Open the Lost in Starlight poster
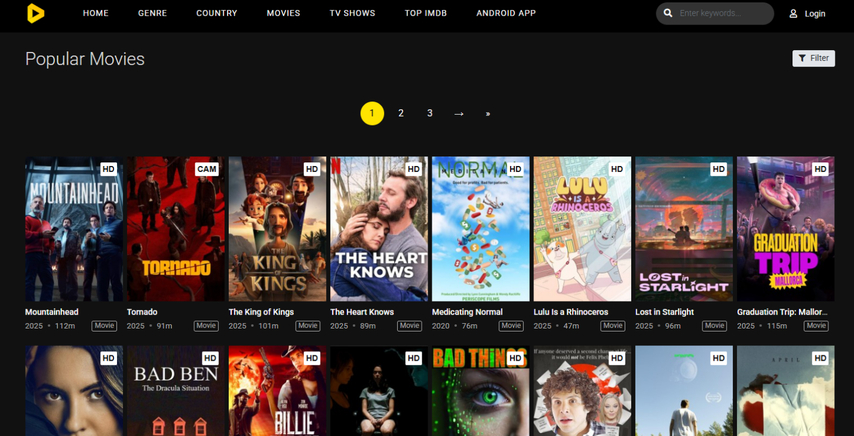Viewport: 854px width, 436px height. (x=684, y=229)
